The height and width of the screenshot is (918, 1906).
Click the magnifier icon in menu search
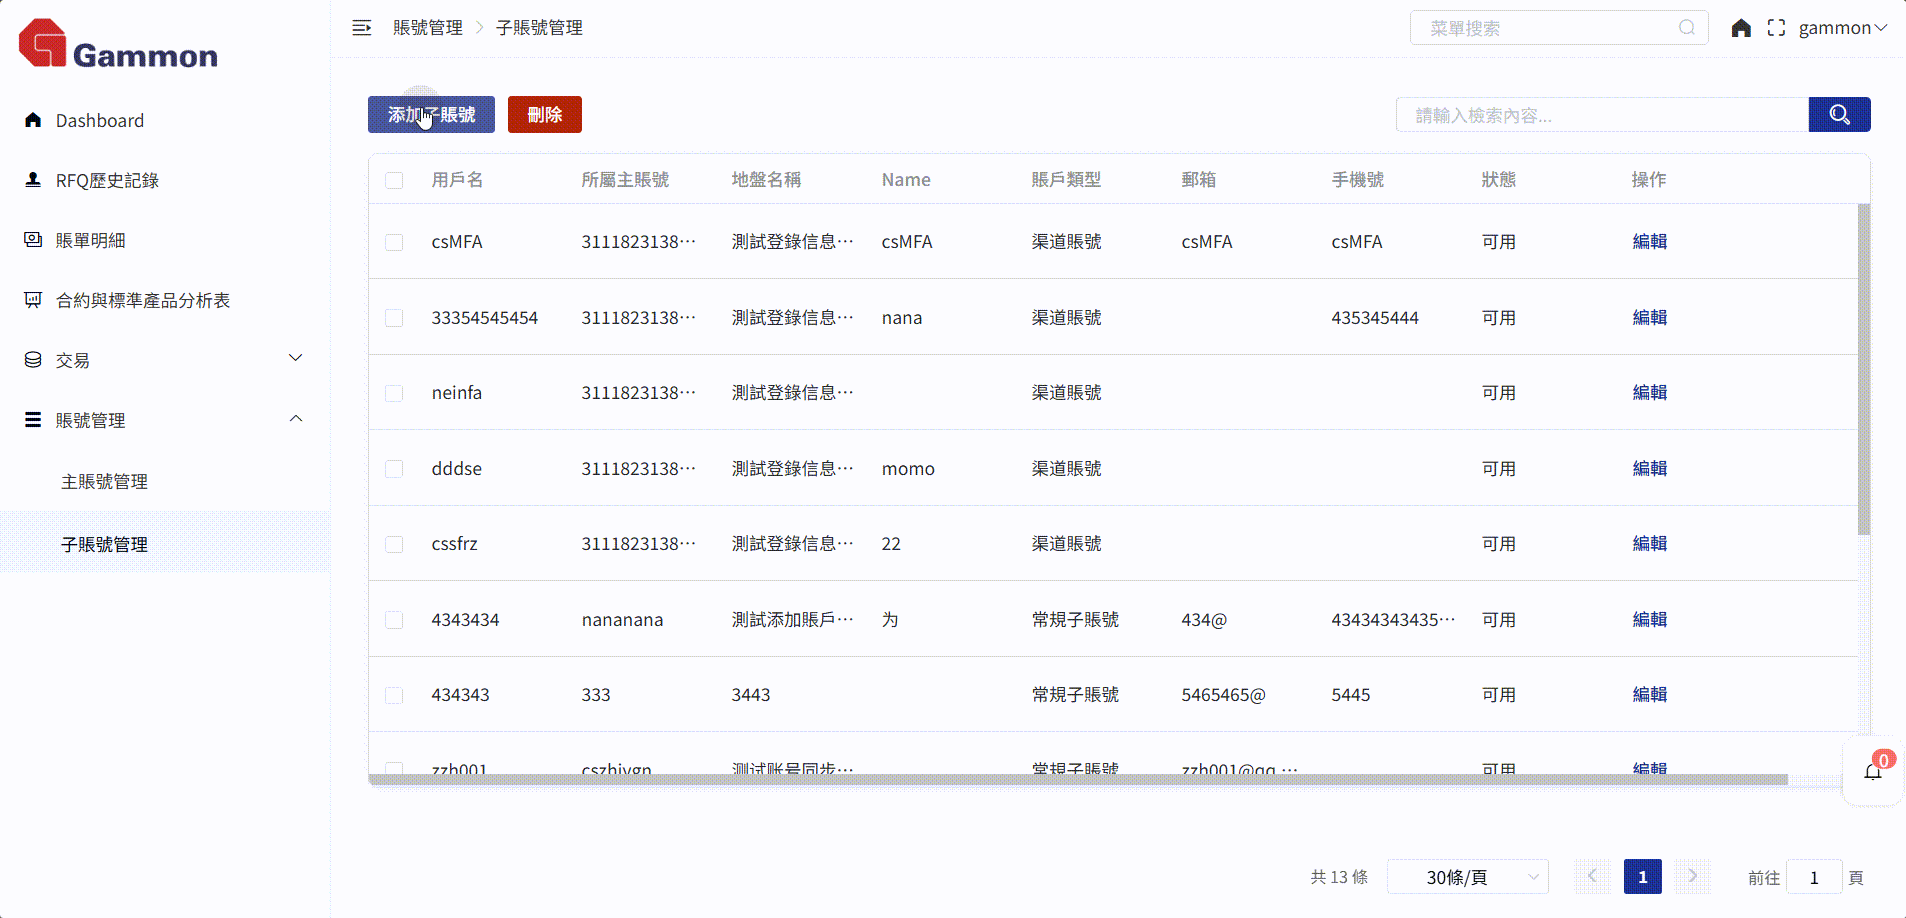(1687, 28)
